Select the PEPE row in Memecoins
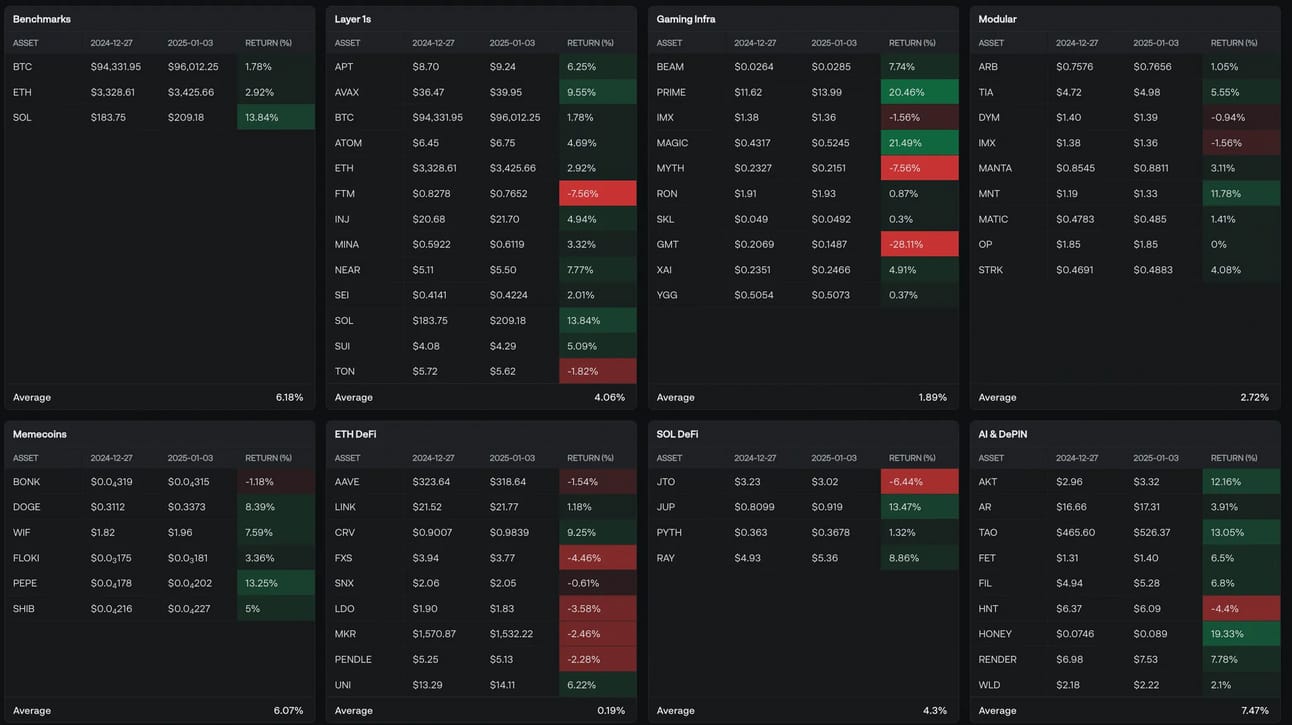The width and height of the screenshot is (1292, 725). (x=159, y=583)
